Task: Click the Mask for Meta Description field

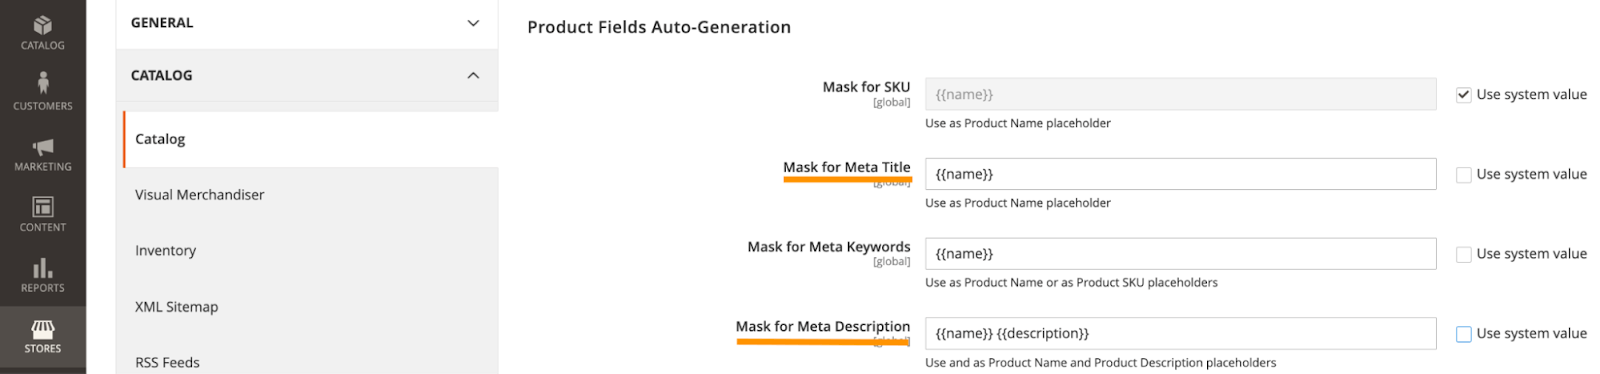Action: pyautogui.click(x=1180, y=334)
